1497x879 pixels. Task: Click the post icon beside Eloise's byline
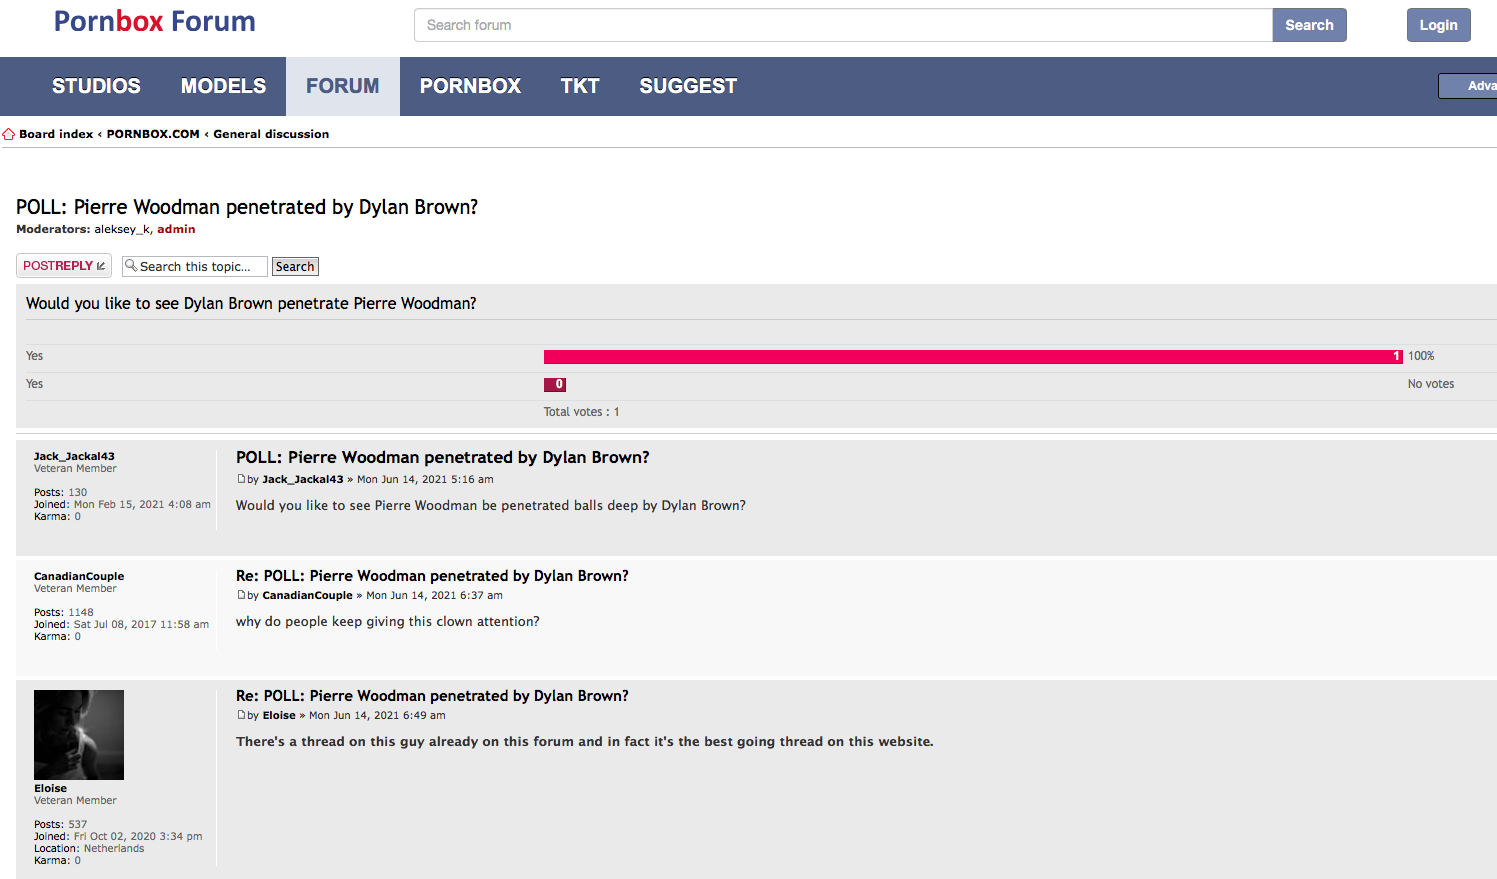tap(241, 715)
